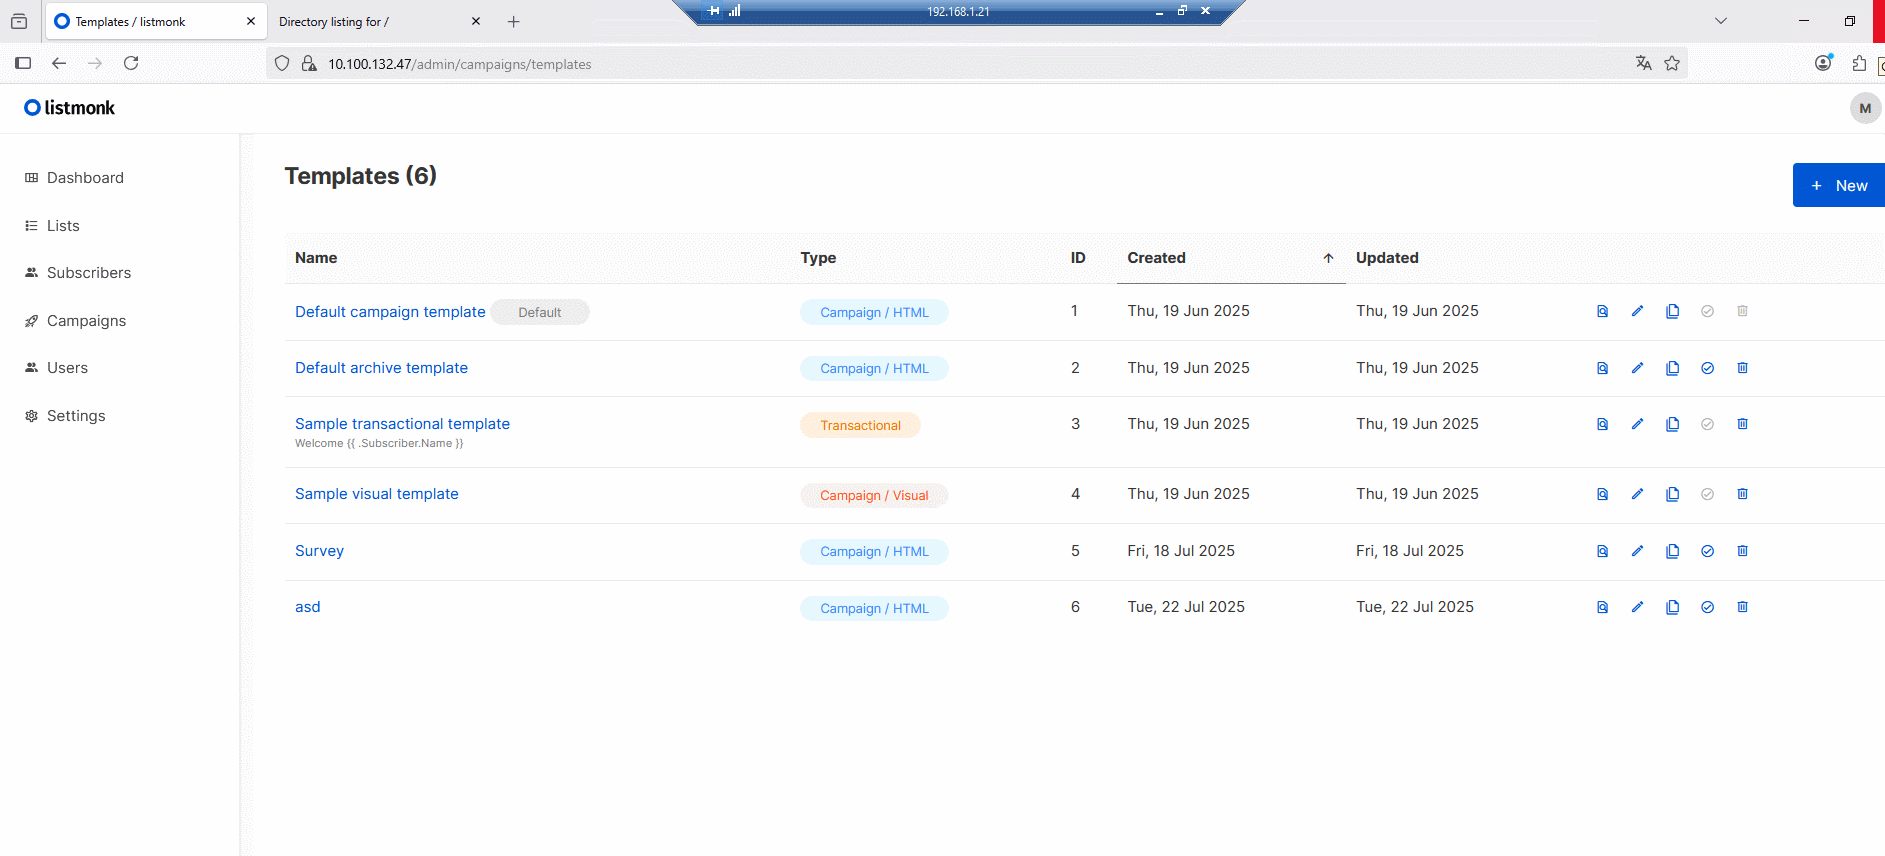Open the Sample visual template link
Screen dimensions: 1885x856
point(376,494)
